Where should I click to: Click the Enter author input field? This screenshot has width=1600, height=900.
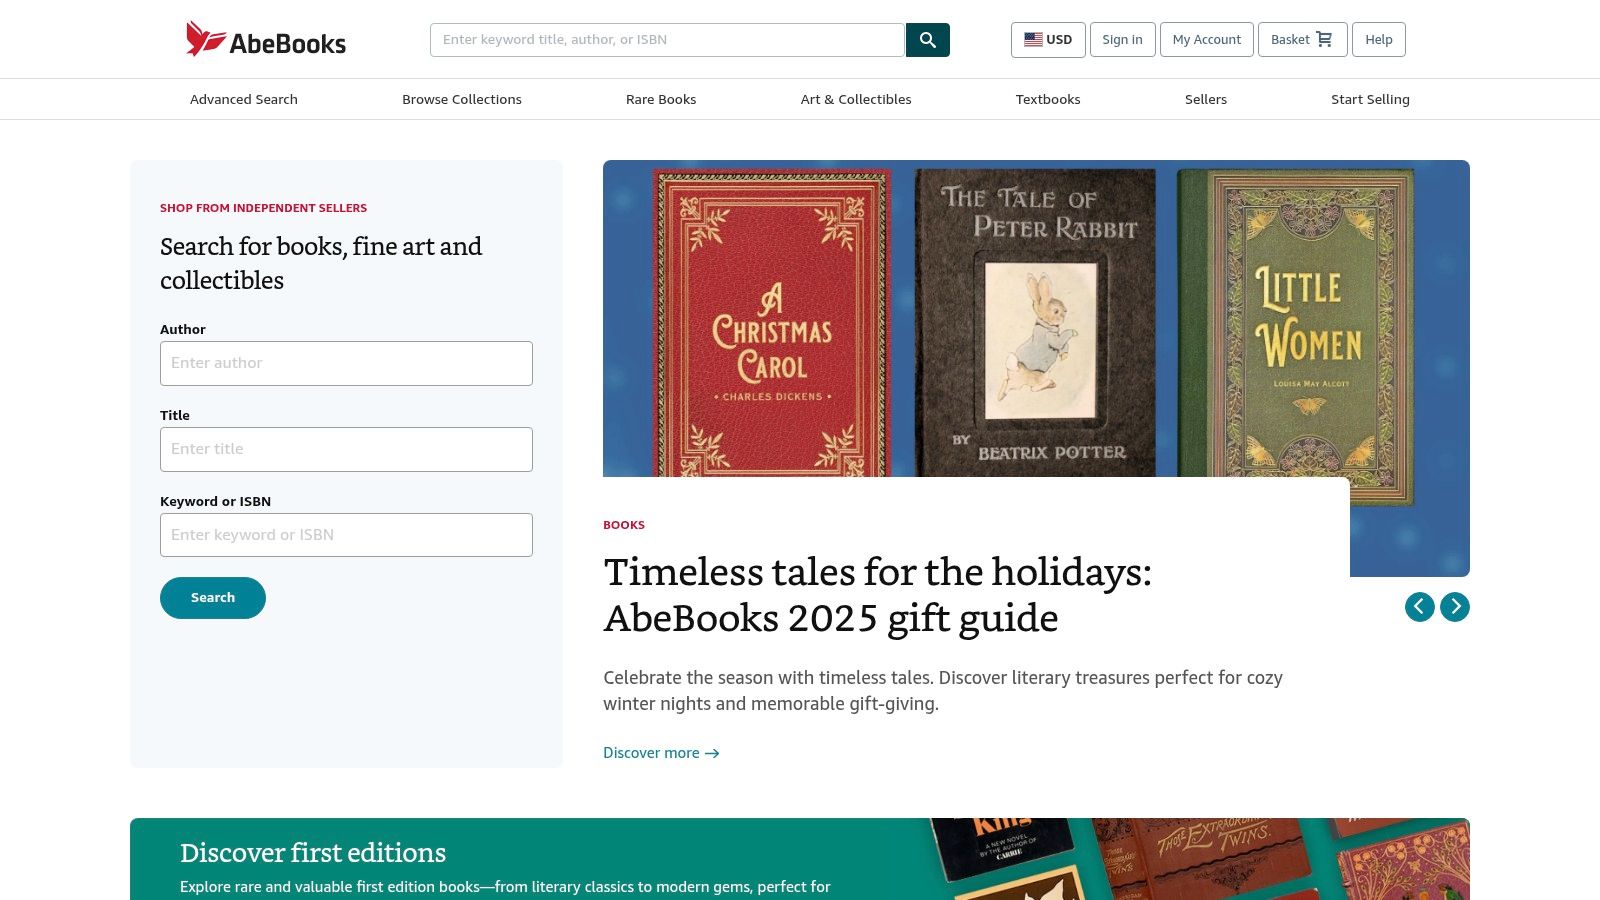pyautogui.click(x=346, y=363)
